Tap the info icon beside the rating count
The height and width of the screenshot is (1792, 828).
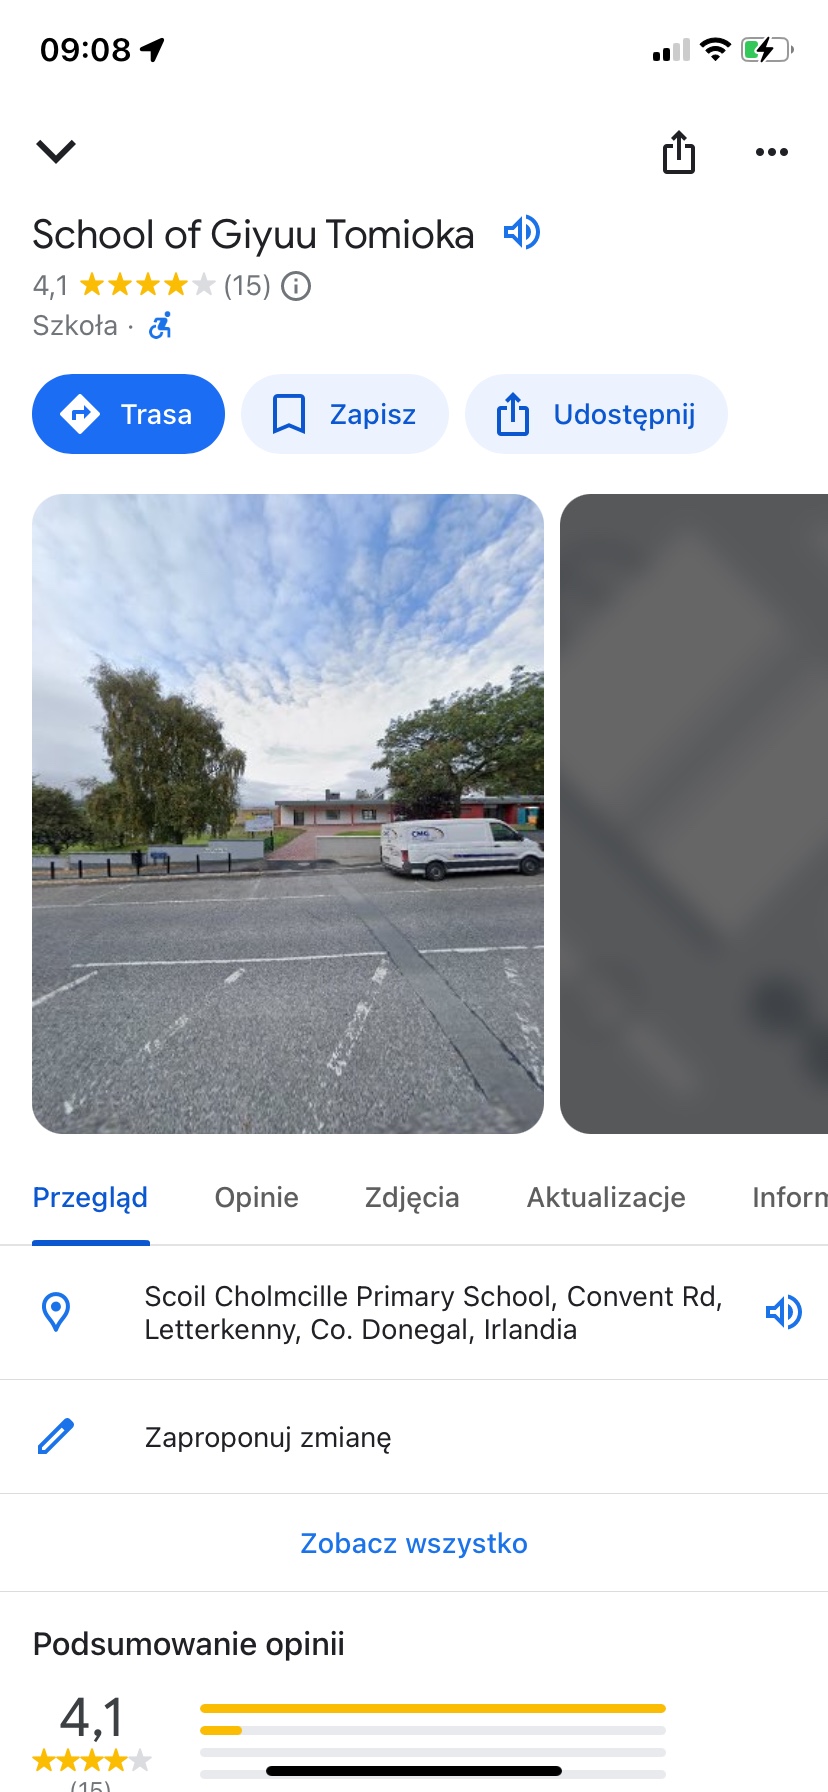pos(296,287)
